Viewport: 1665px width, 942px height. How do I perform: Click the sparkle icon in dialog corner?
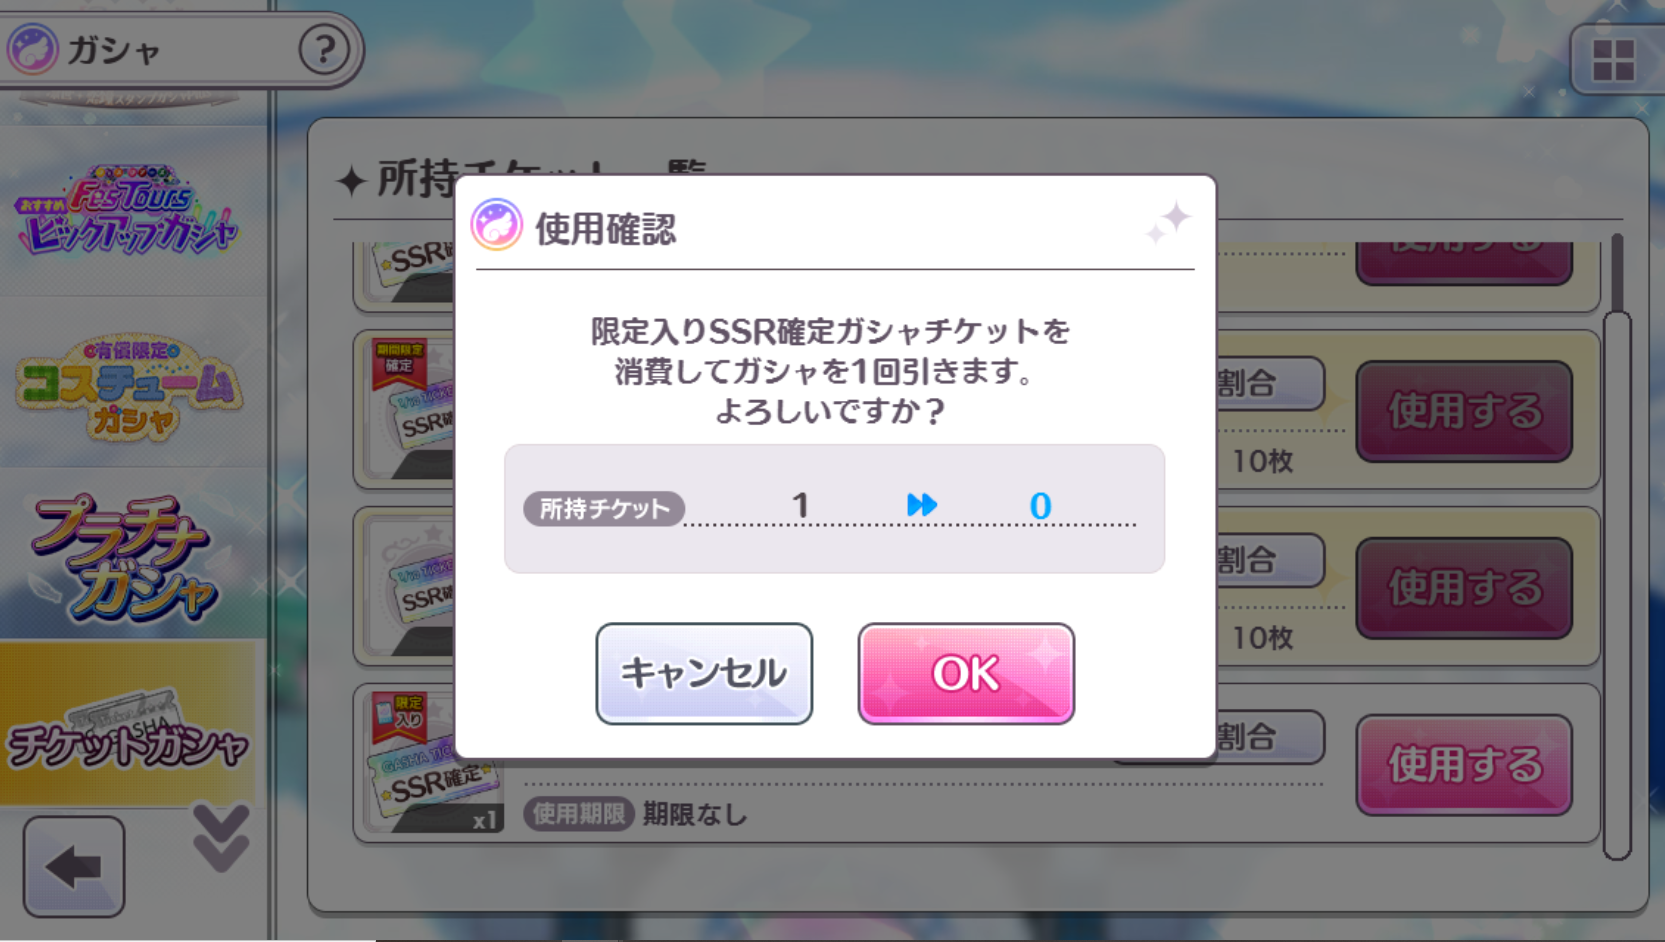[1168, 222]
